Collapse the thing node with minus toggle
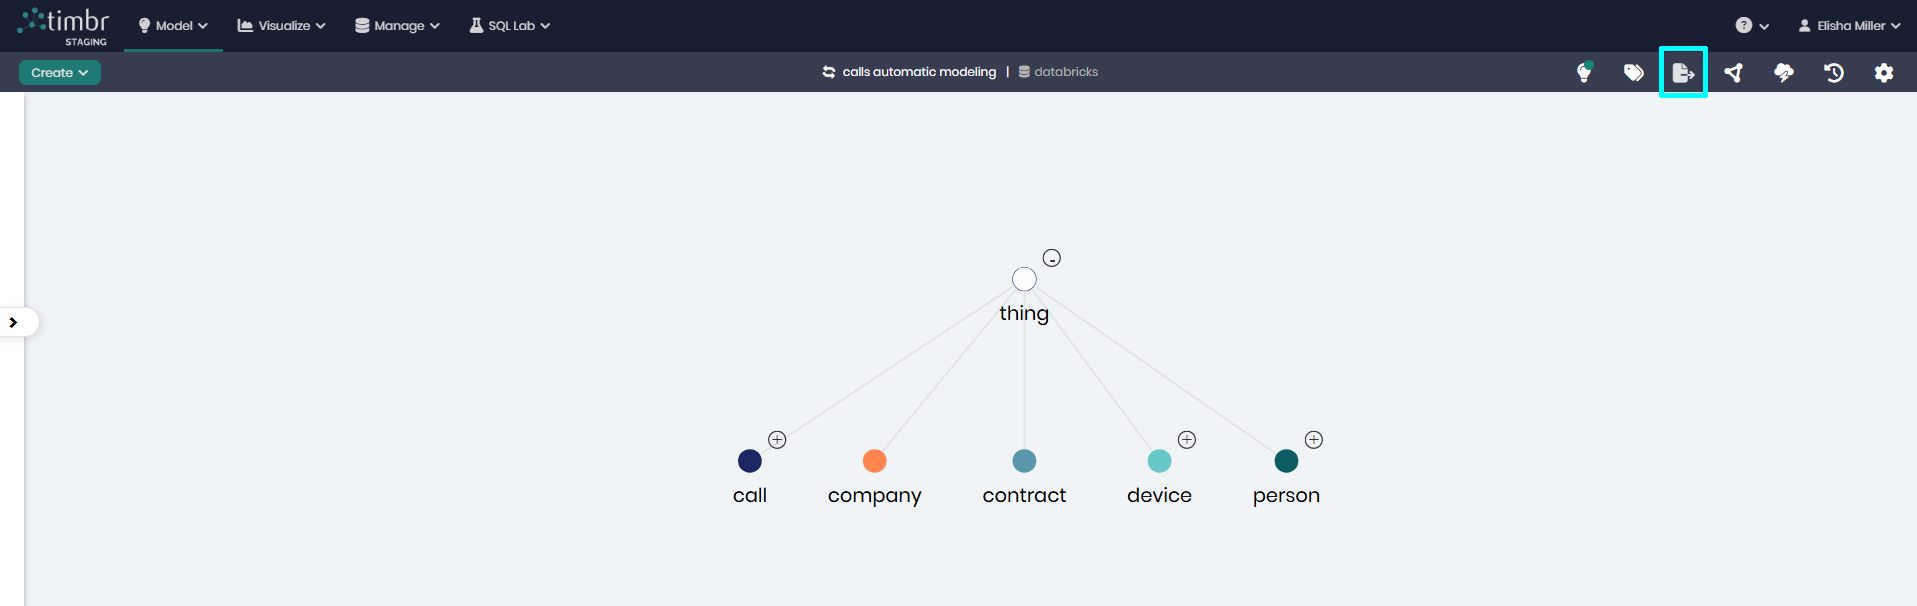 click(x=1052, y=258)
